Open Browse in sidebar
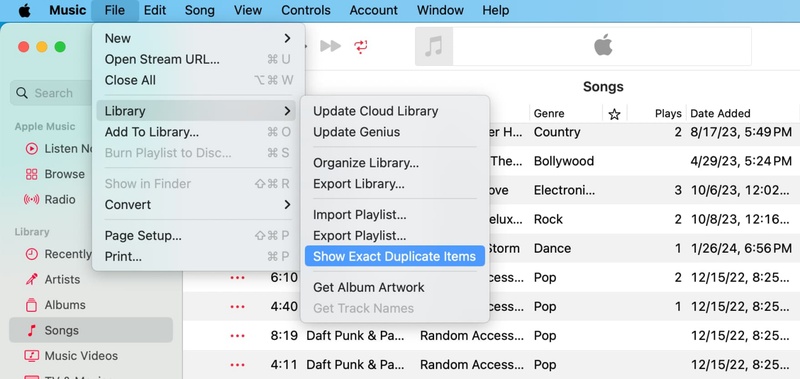 (x=55, y=174)
